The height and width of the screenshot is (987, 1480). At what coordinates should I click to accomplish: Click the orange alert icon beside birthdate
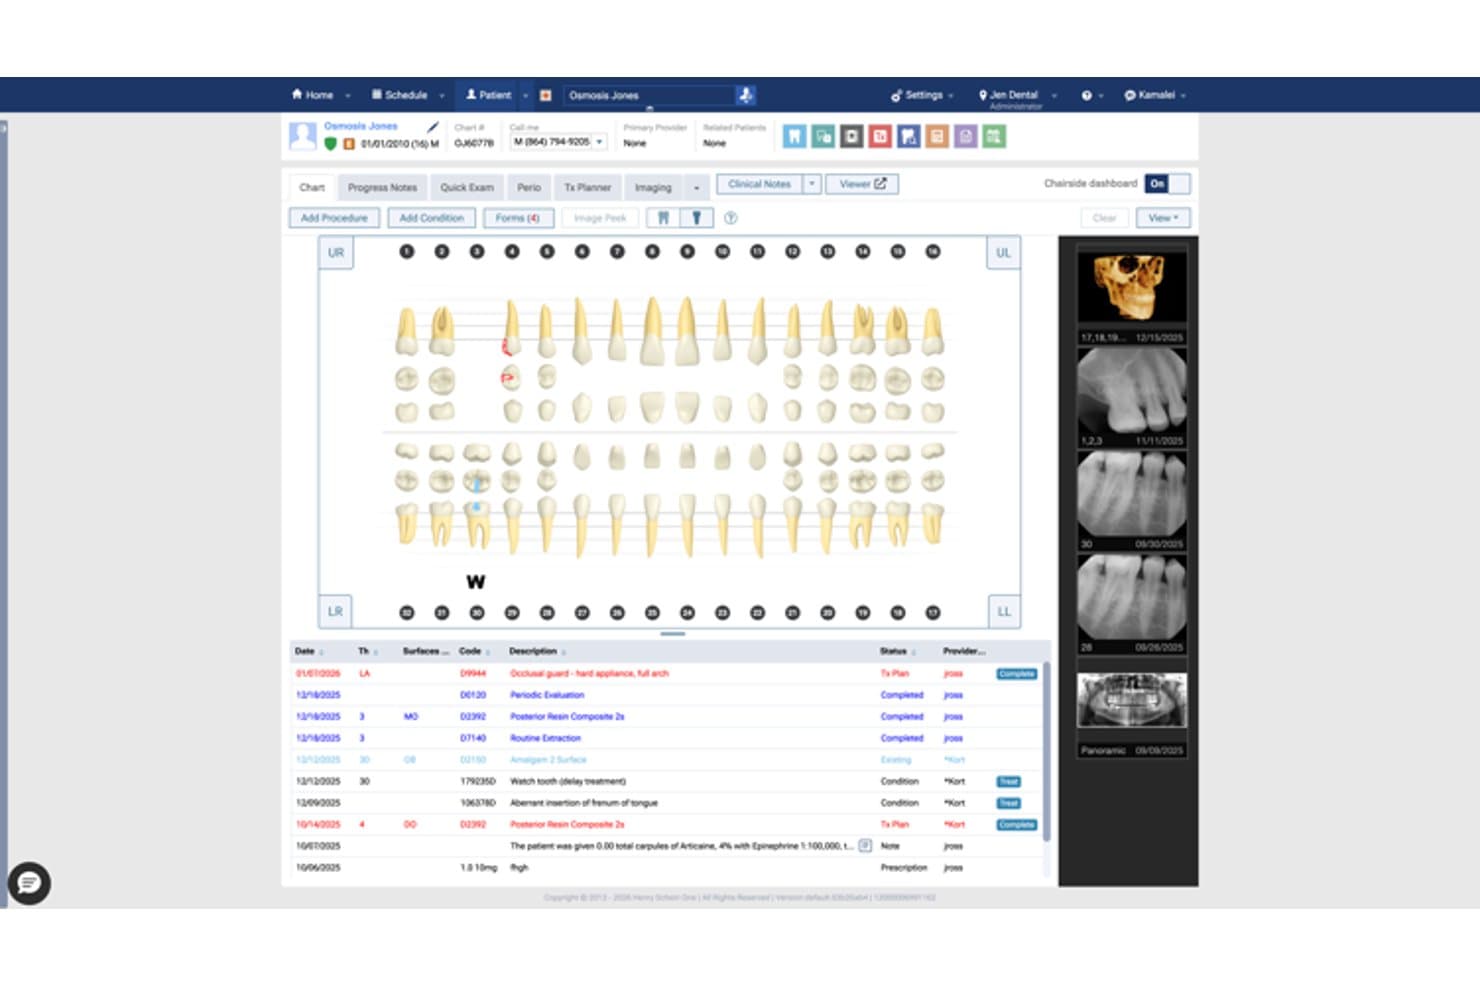[x=349, y=144]
